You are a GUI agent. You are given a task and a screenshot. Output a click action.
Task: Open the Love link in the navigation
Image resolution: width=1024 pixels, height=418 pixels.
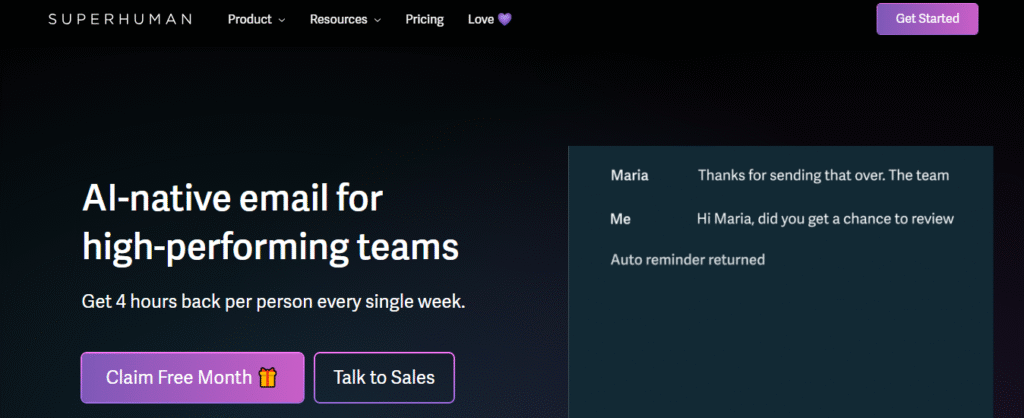point(490,20)
